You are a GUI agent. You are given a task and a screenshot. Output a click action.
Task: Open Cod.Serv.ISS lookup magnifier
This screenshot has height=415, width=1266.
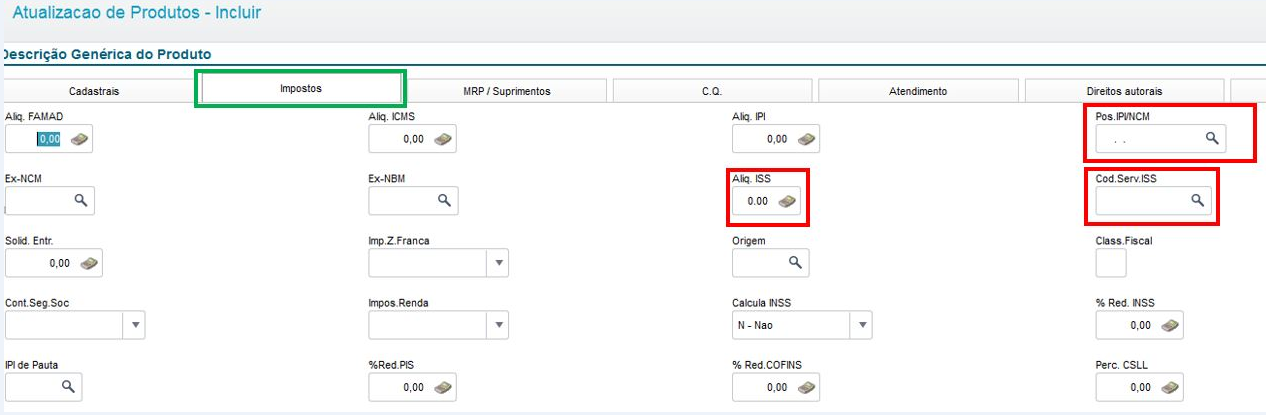(1197, 201)
